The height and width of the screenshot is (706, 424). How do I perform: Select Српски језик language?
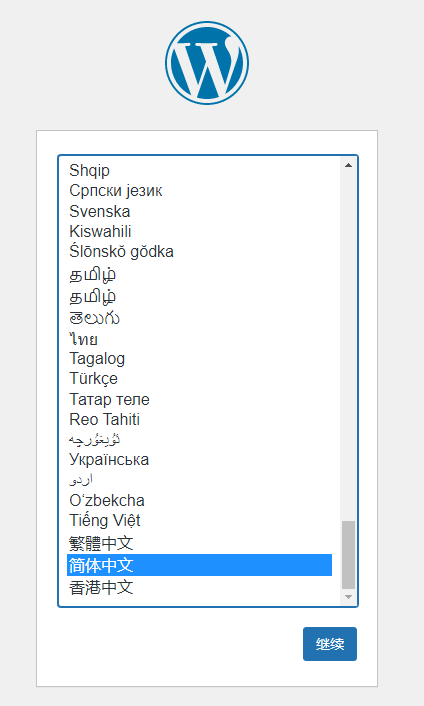pos(199,191)
